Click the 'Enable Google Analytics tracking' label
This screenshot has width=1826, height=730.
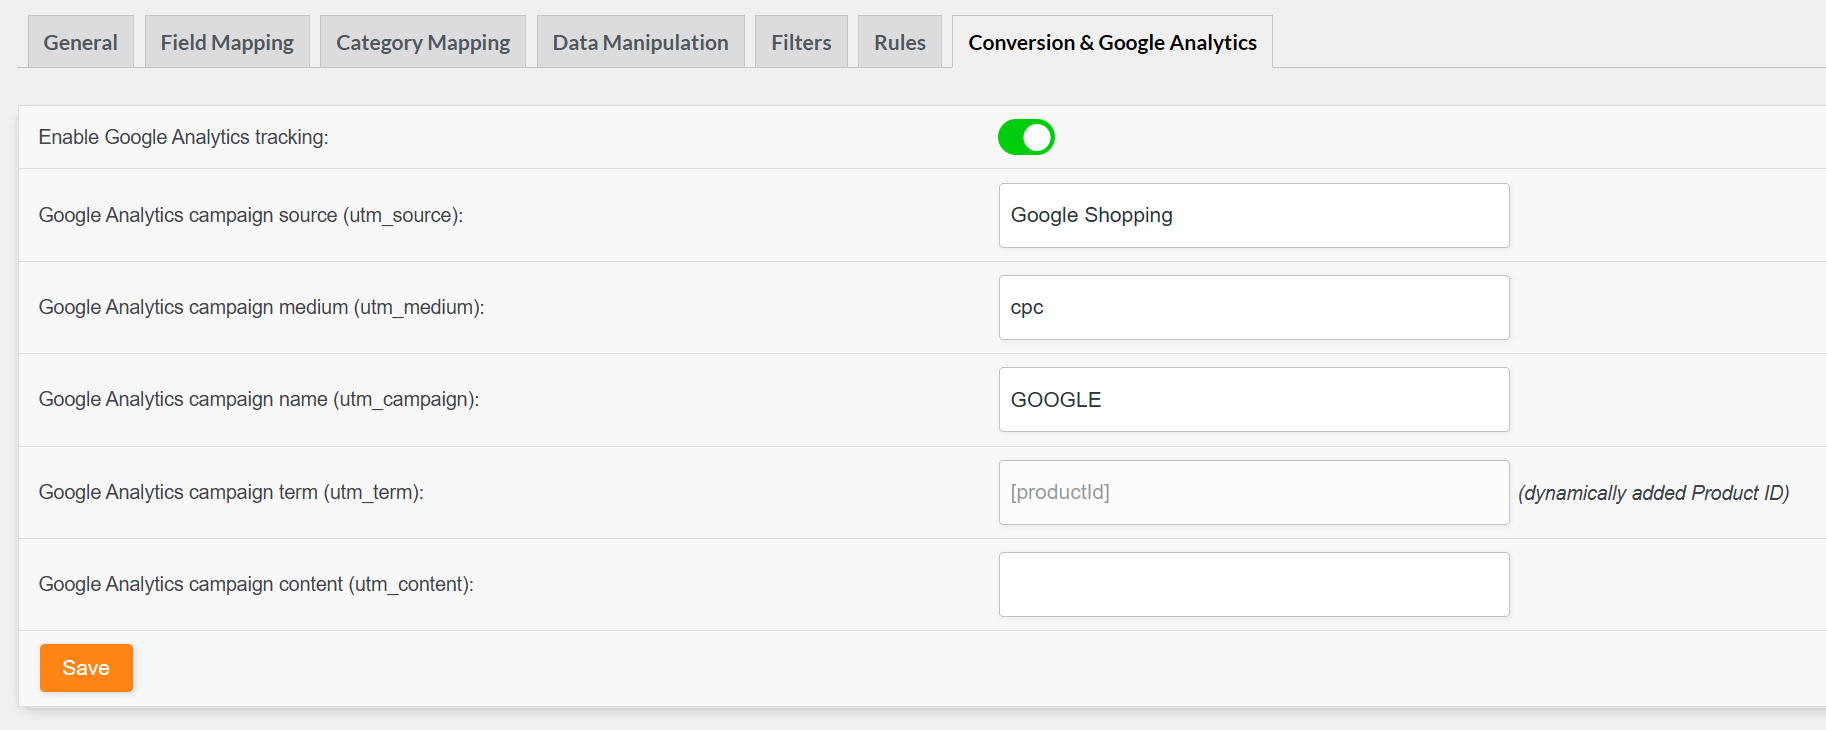(x=183, y=137)
